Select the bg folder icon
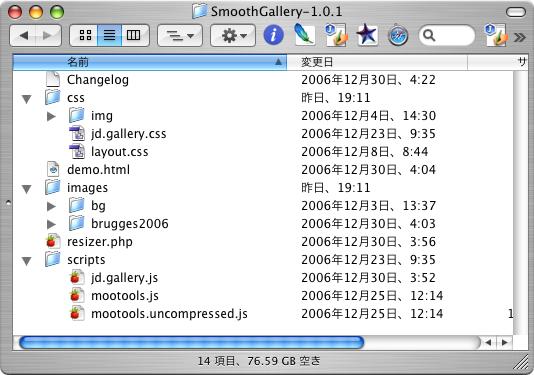 pyautogui.click(x=77, y=205)
